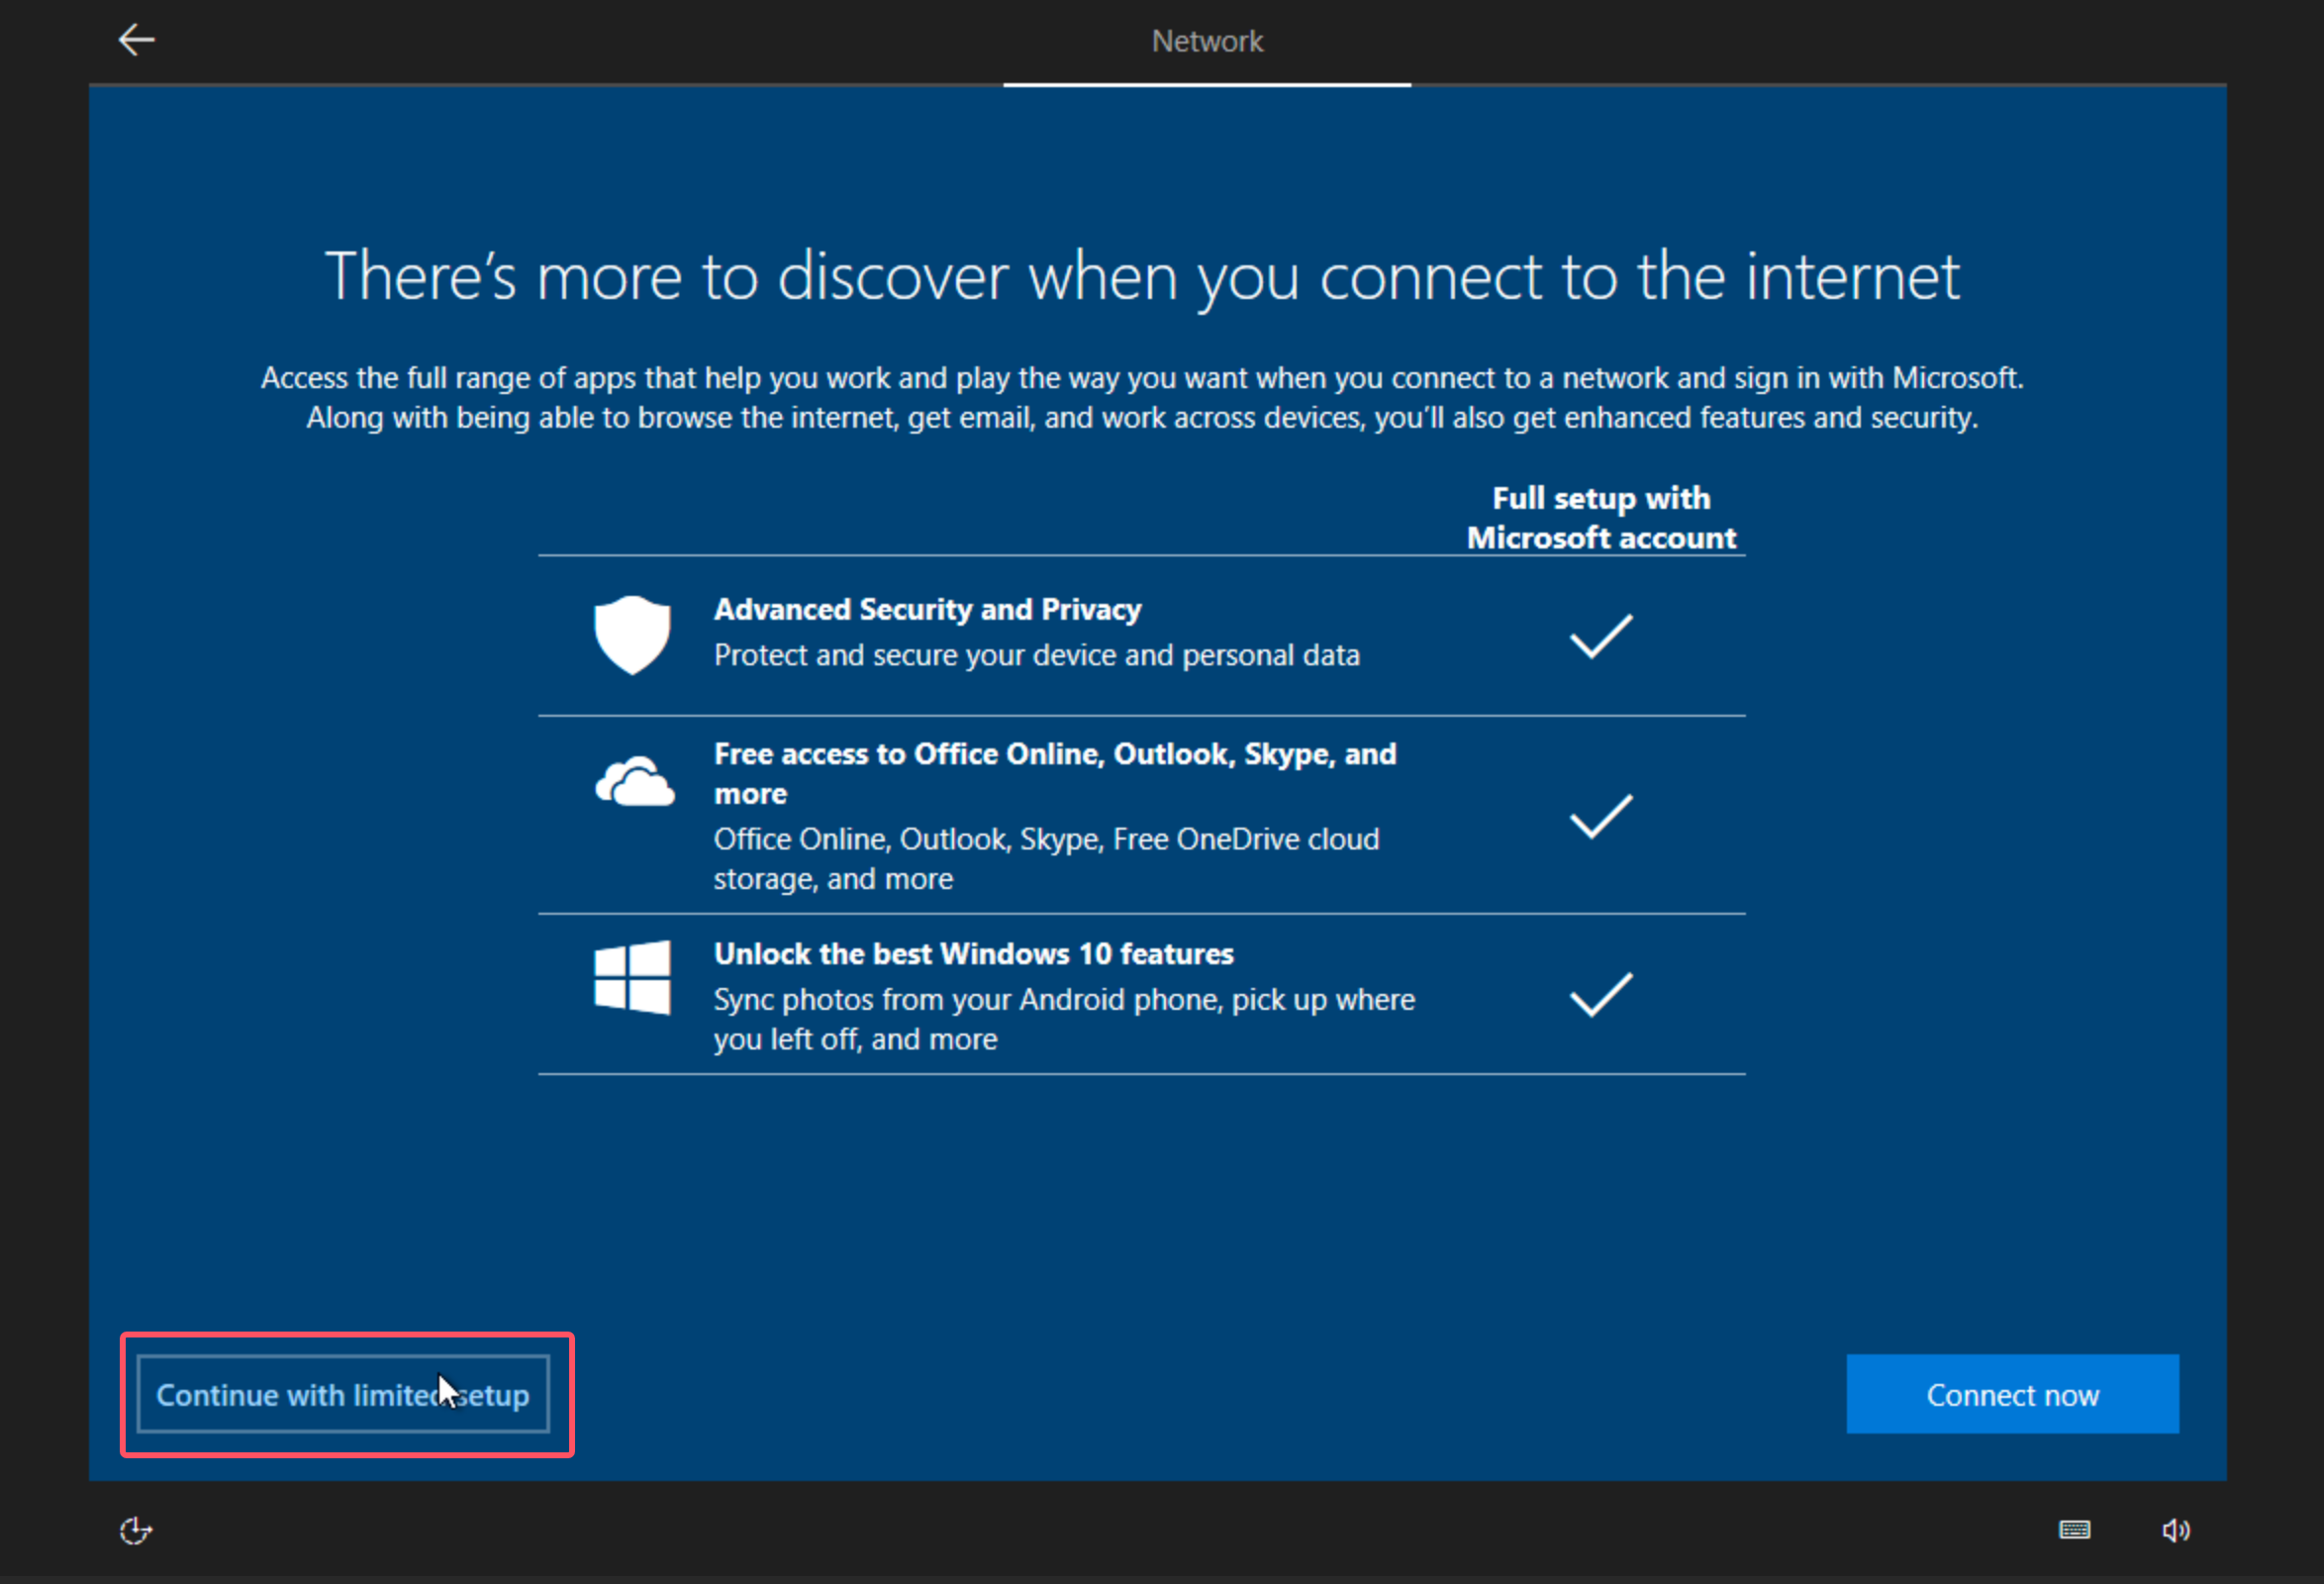
Task: Click the volume speaker icon
Action: point(2175,1530)
